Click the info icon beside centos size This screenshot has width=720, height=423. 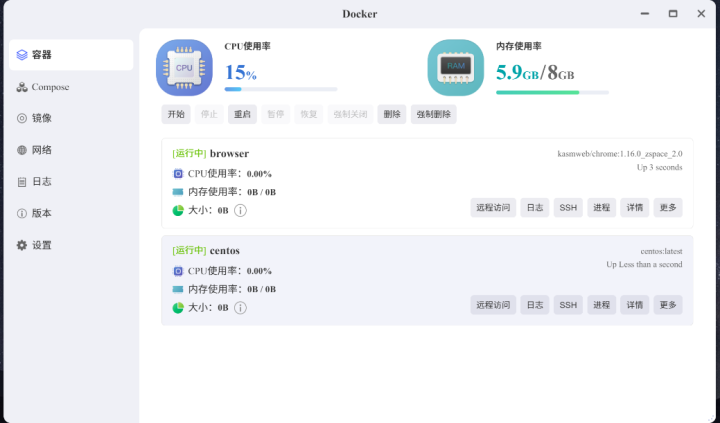pyautogui.click(x=240, y=307)
